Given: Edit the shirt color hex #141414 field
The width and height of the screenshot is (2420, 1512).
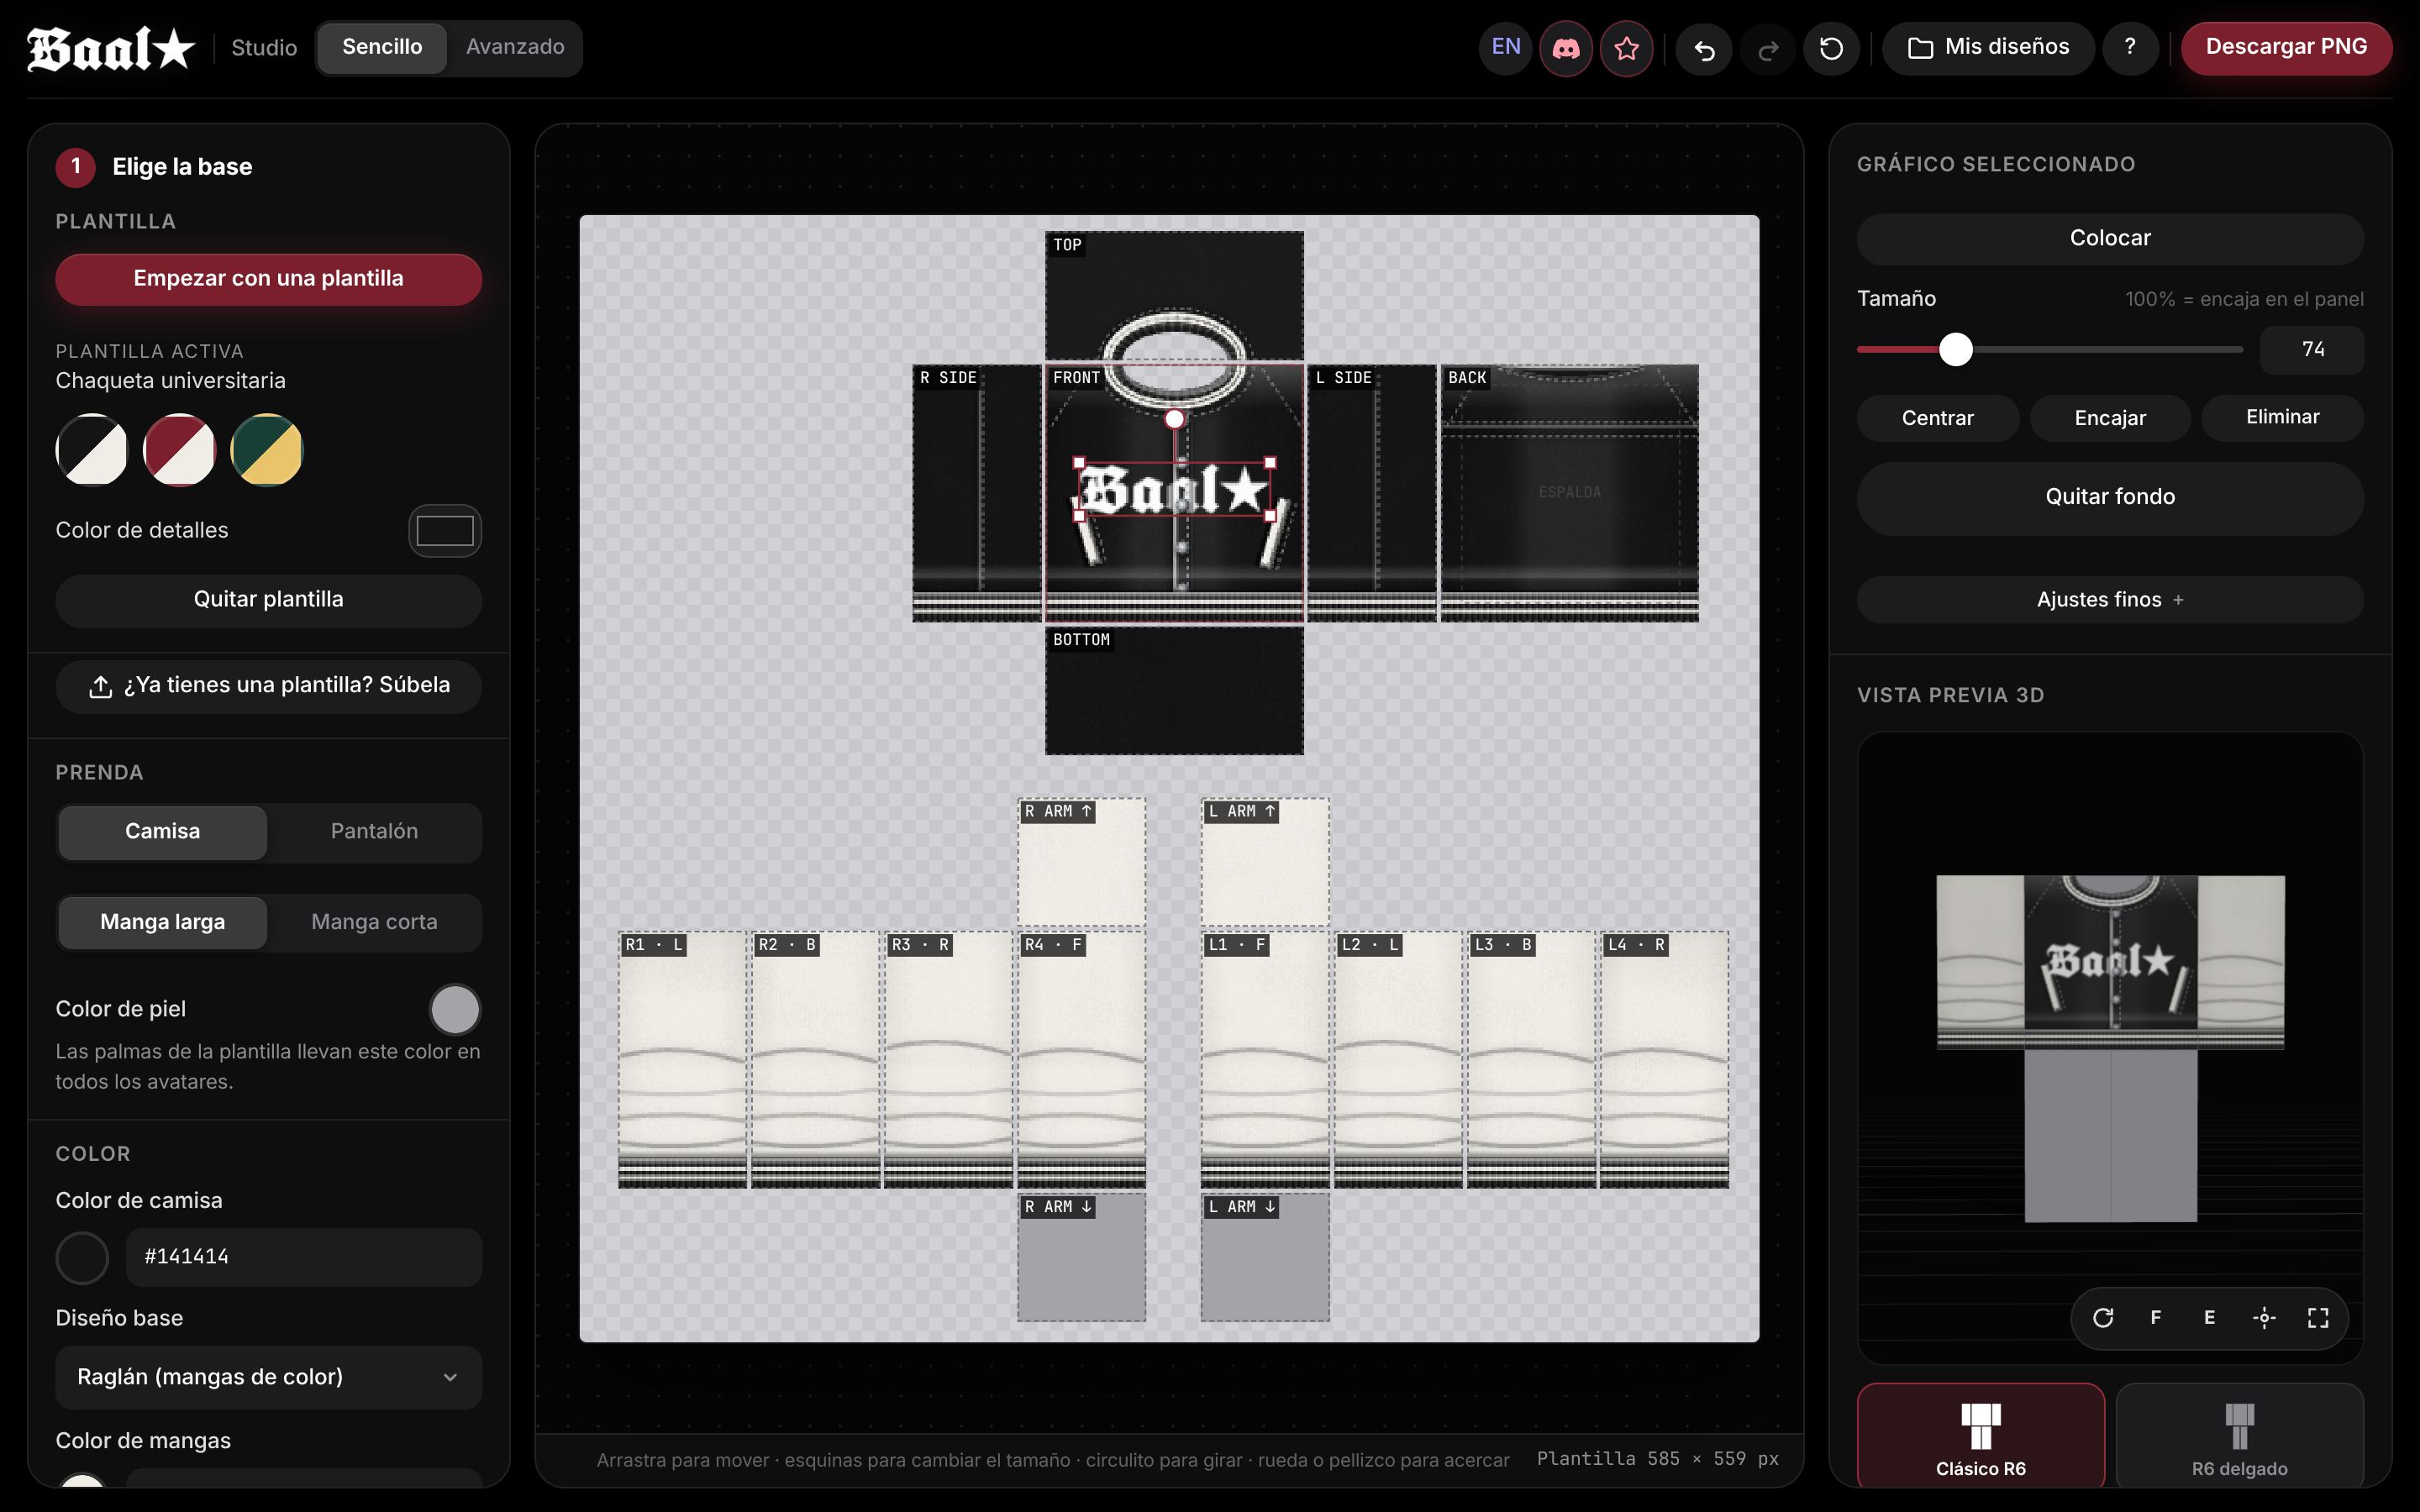Looking at the screenshot, I should [x=304, y=1257].
